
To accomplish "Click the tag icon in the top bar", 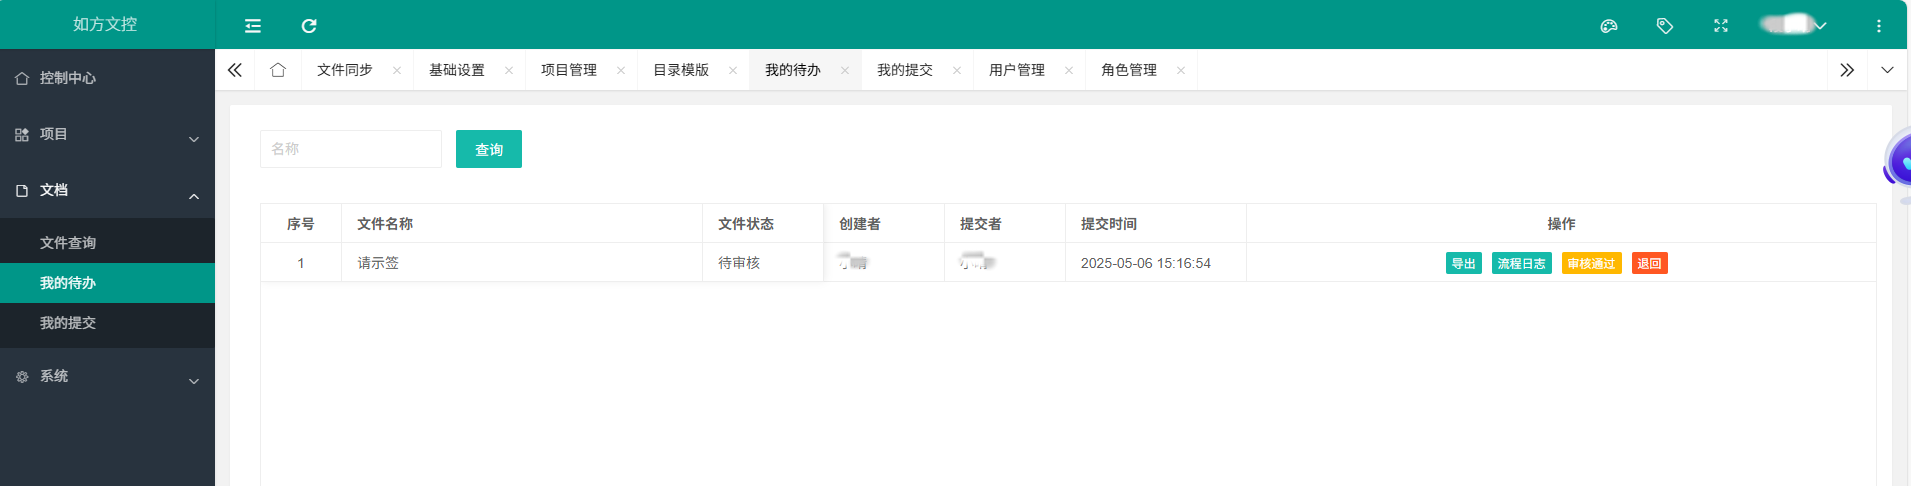I will pyautogui.click(x=1665, y=26).
